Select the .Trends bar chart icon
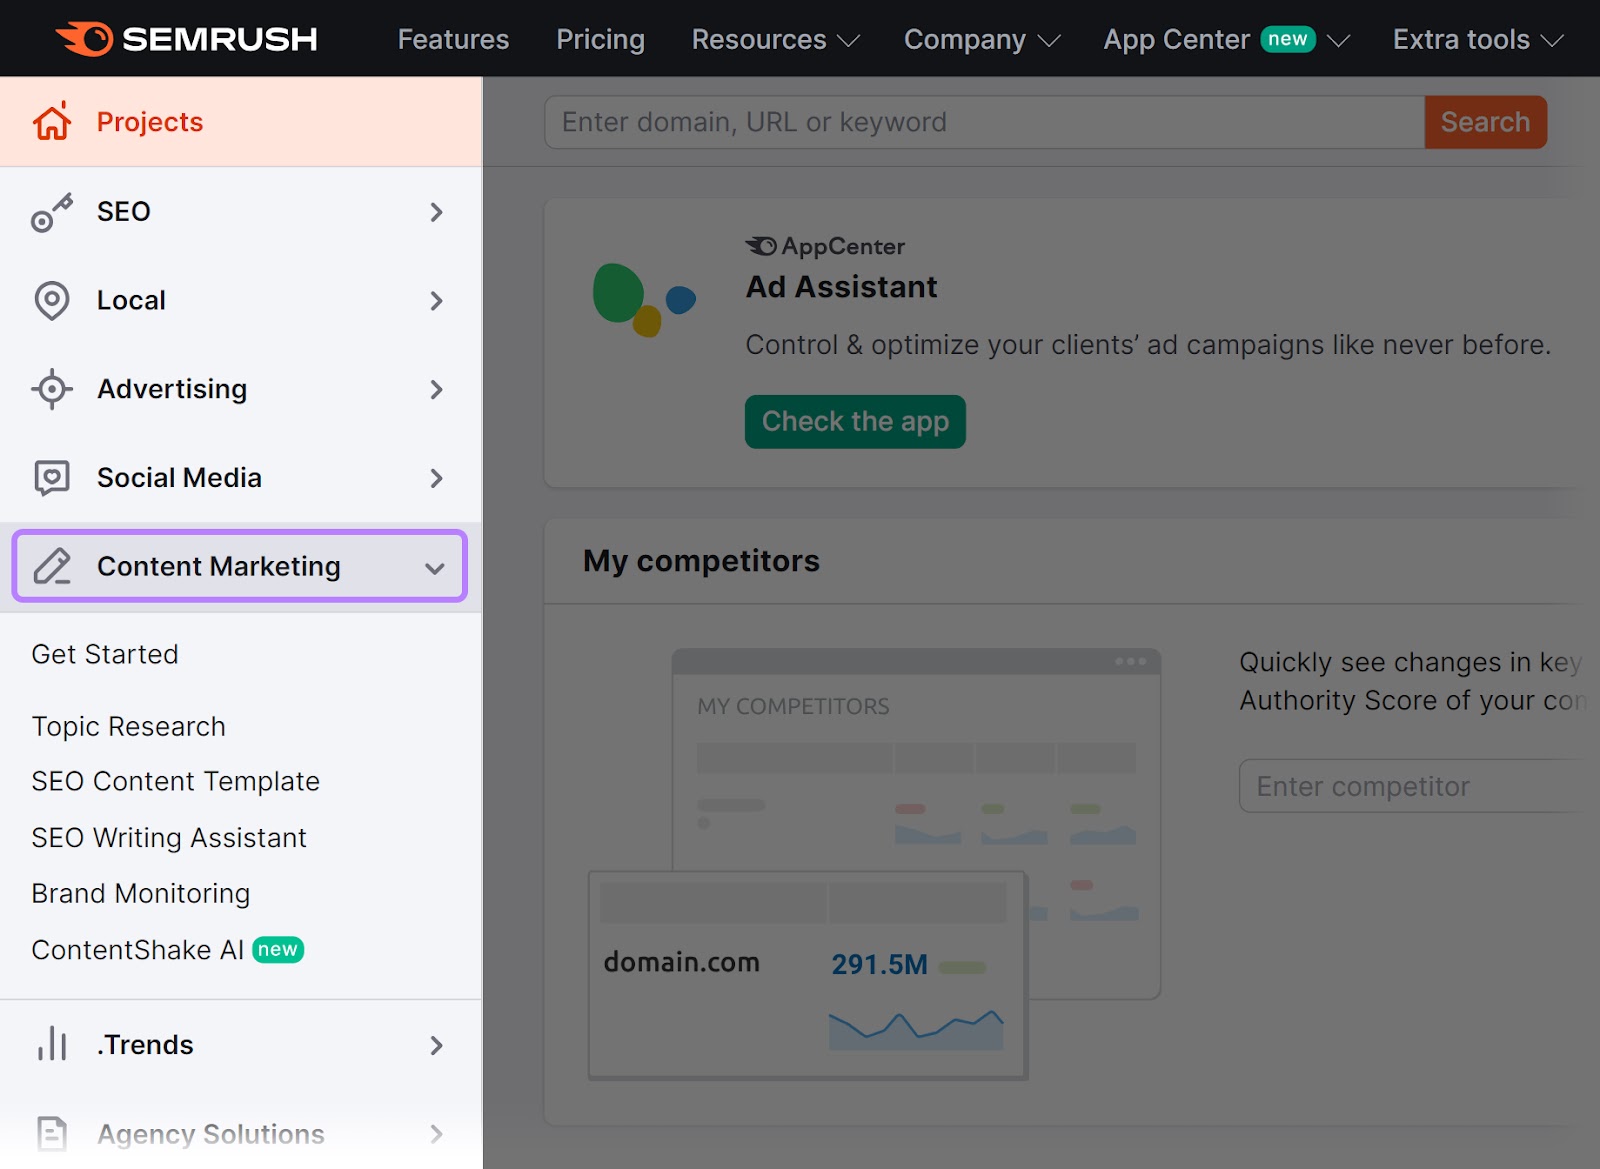Viewport: 1600px width, 1169px height. (x=51, y=1044)
